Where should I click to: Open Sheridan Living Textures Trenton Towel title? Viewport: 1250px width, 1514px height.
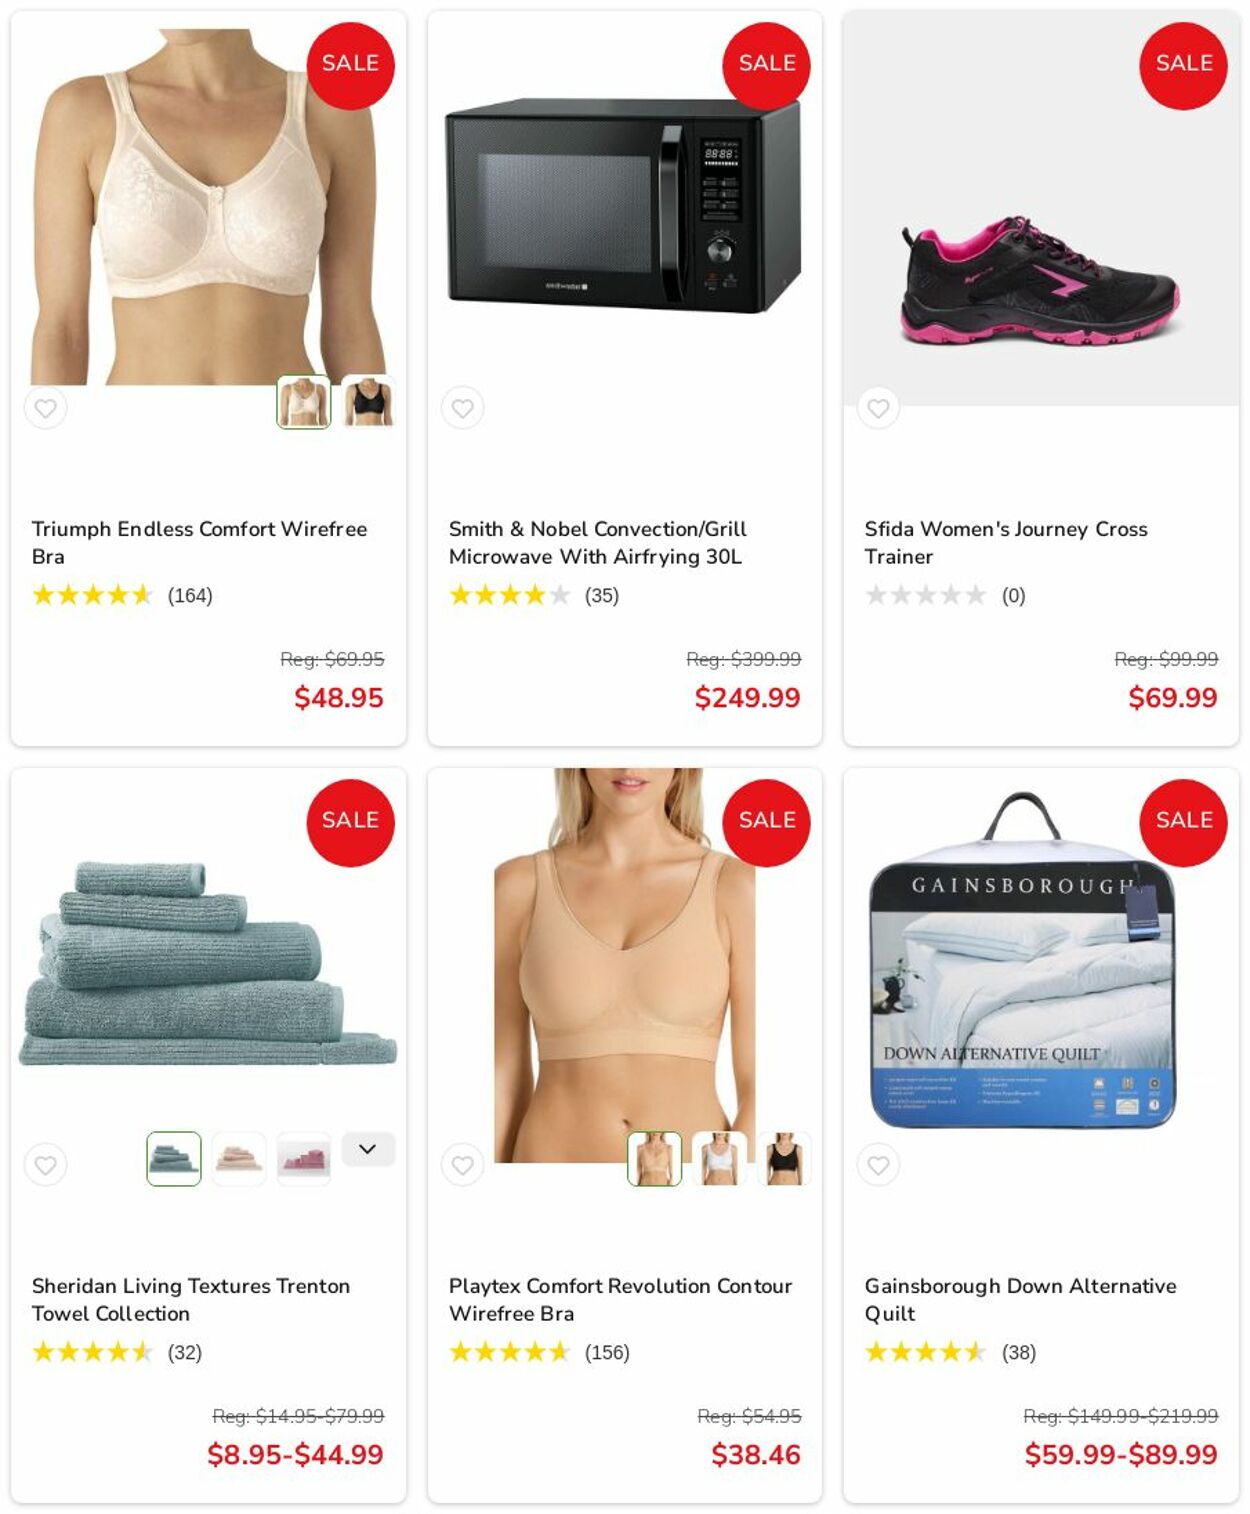(x=191, y=1300)
